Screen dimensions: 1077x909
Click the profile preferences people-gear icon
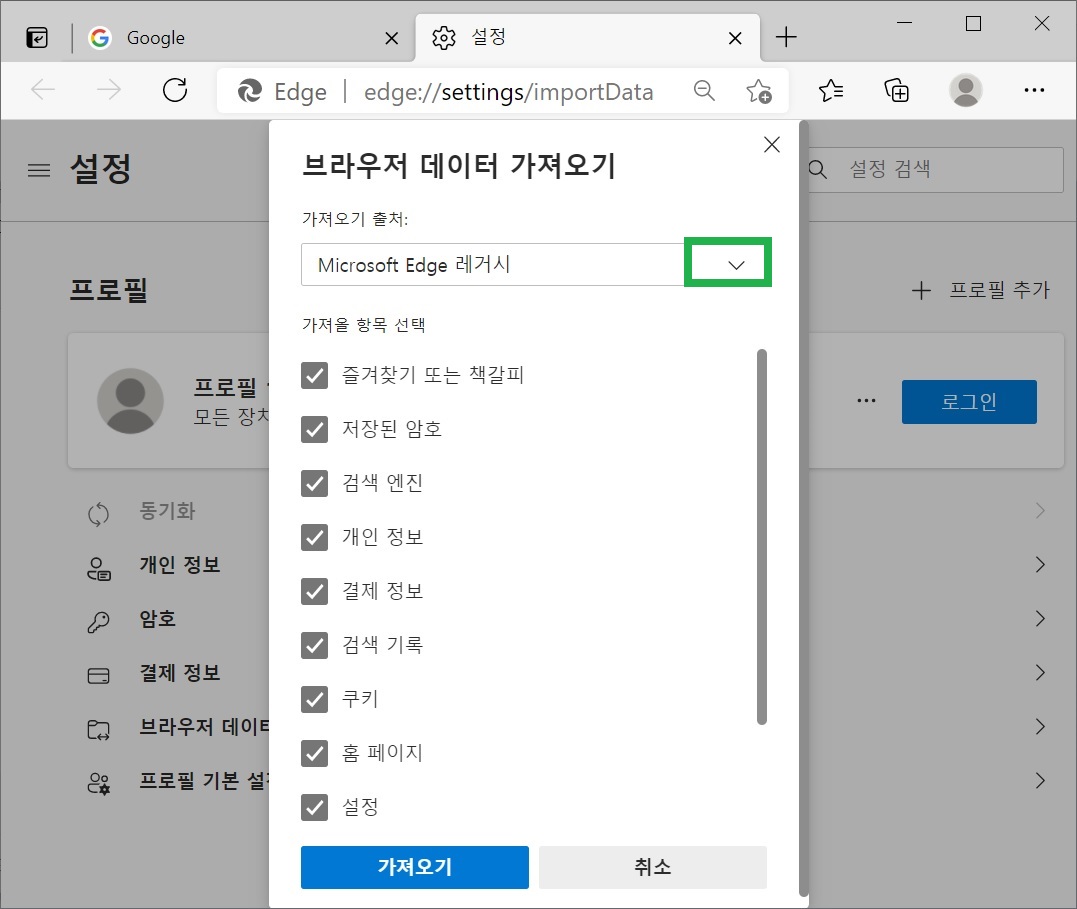[98, 784]
